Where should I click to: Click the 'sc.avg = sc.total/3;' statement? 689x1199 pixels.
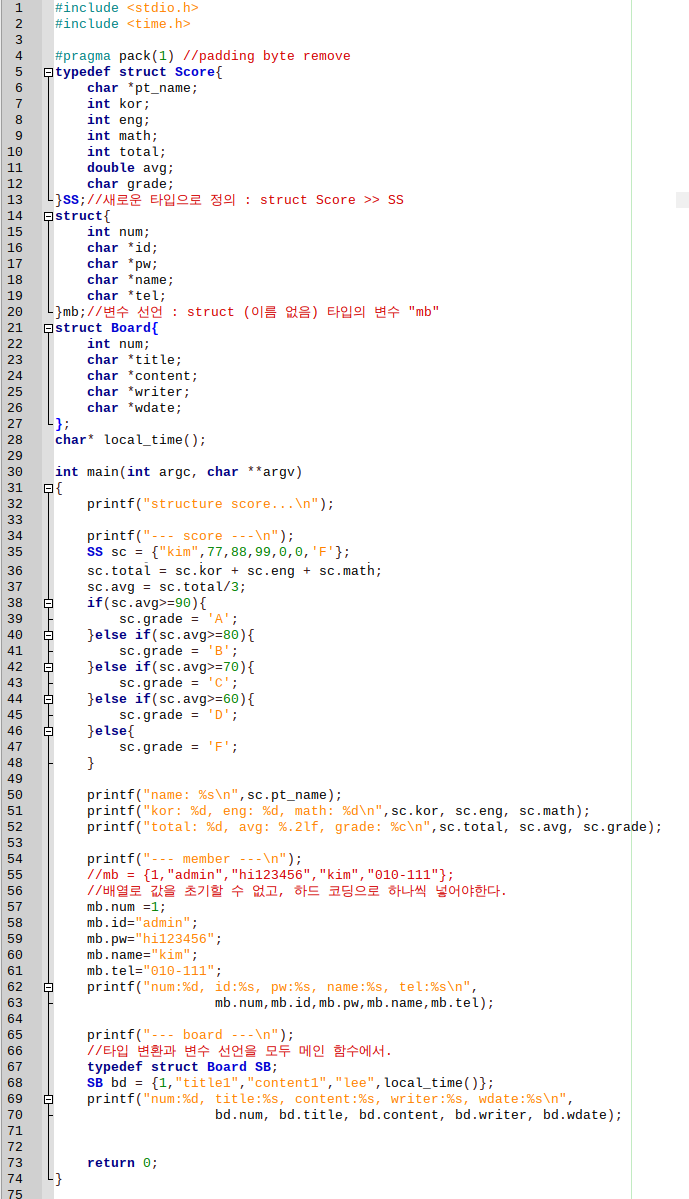167,588
